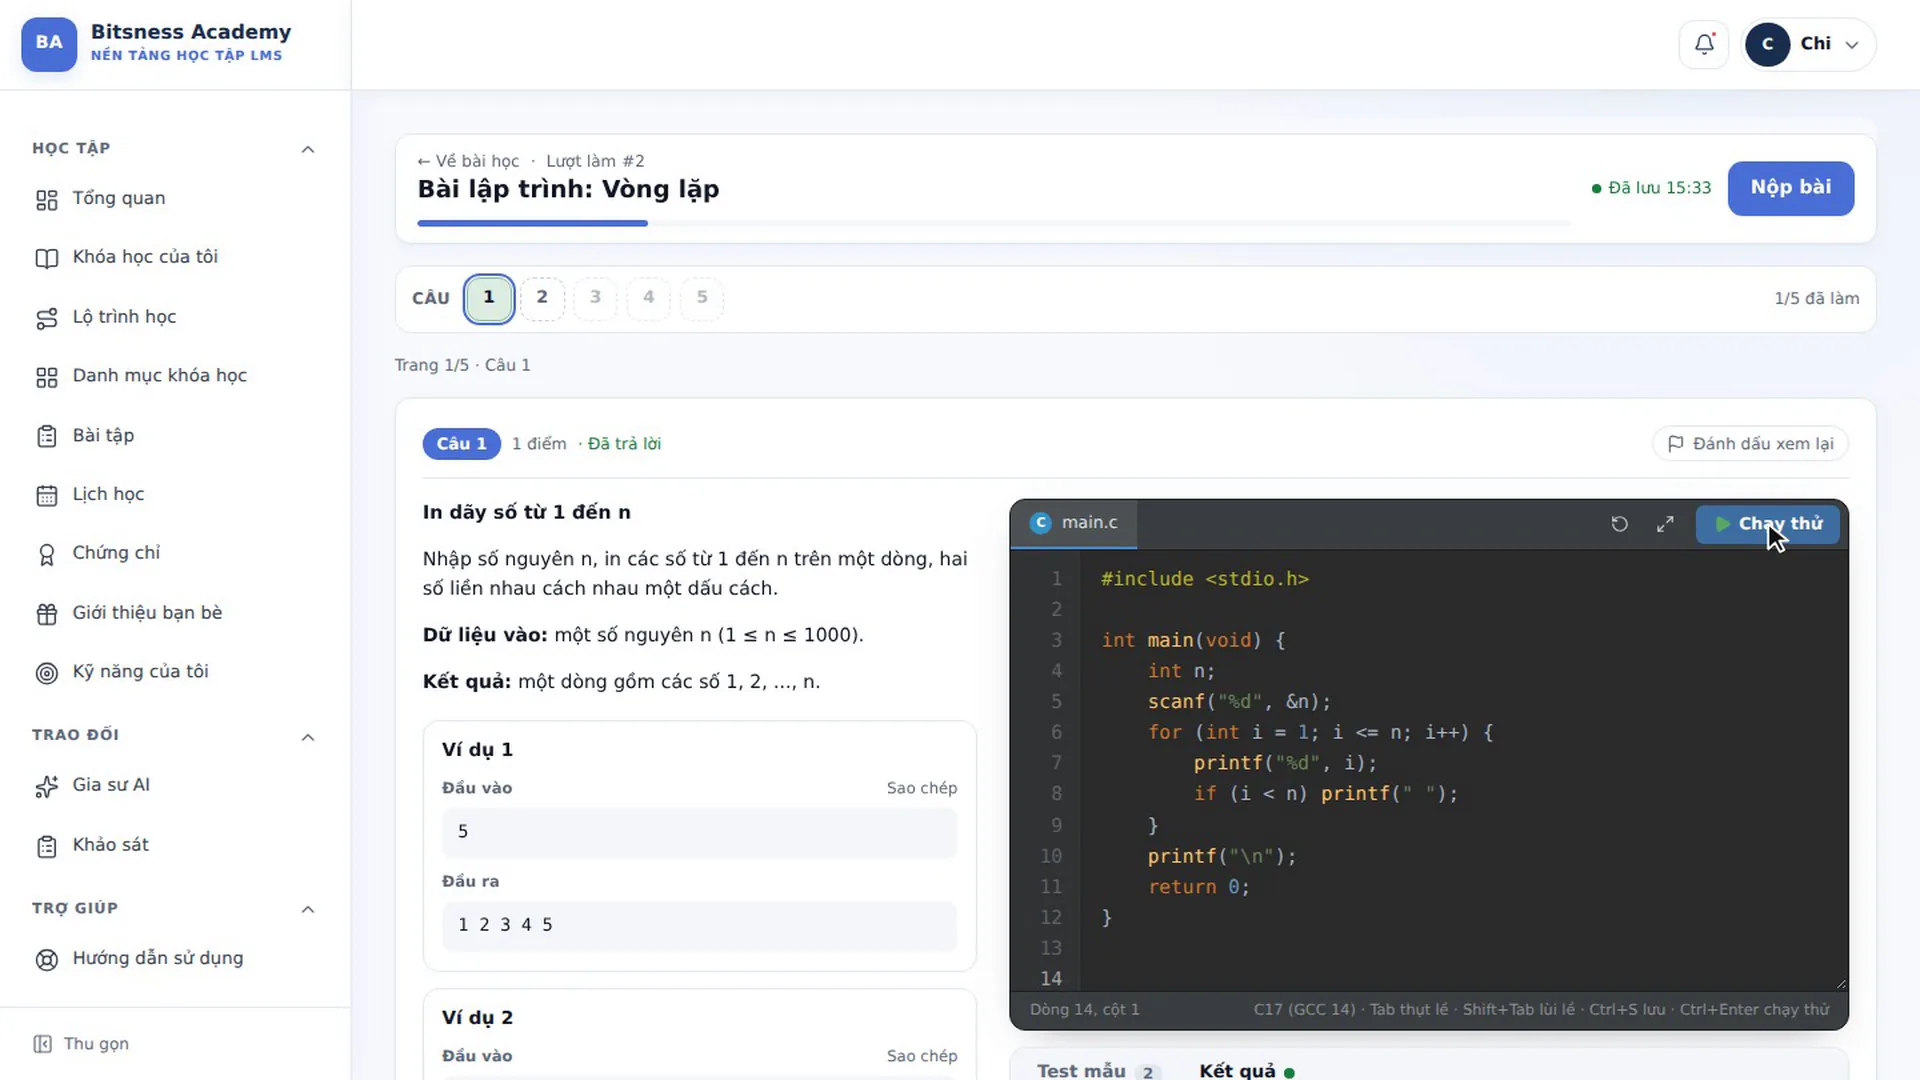This screenshot has width=1920, height=1080.
Task: Open the notifications bell
Action: [x=1704, y=44]
